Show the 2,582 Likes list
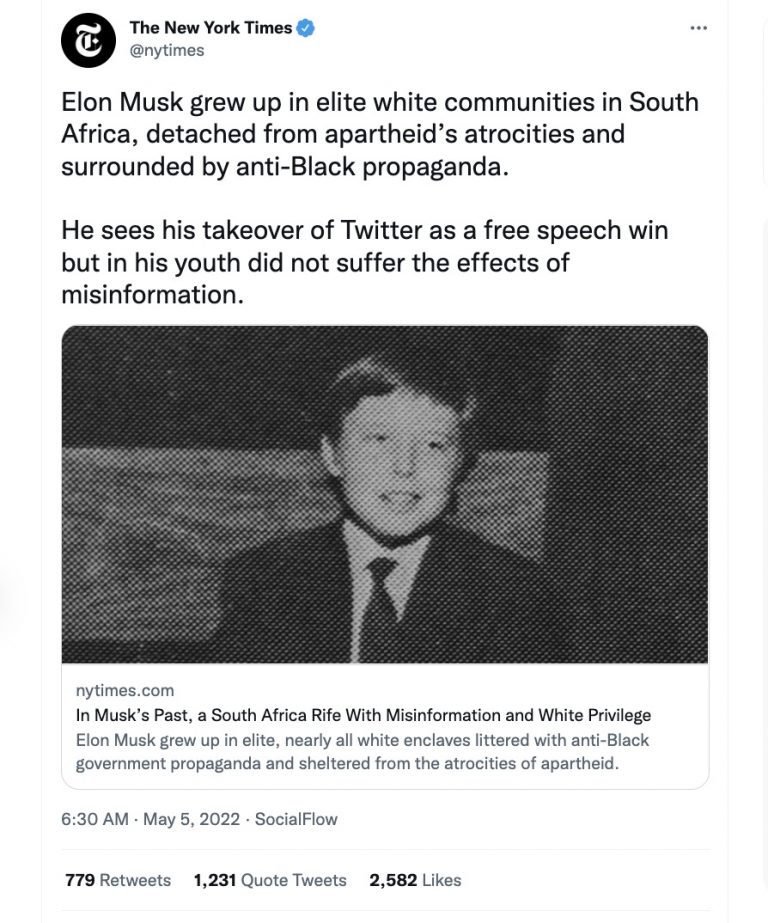The width and height of the screenshot is (768, 923). pyautogui.click(x=415, y=880)
